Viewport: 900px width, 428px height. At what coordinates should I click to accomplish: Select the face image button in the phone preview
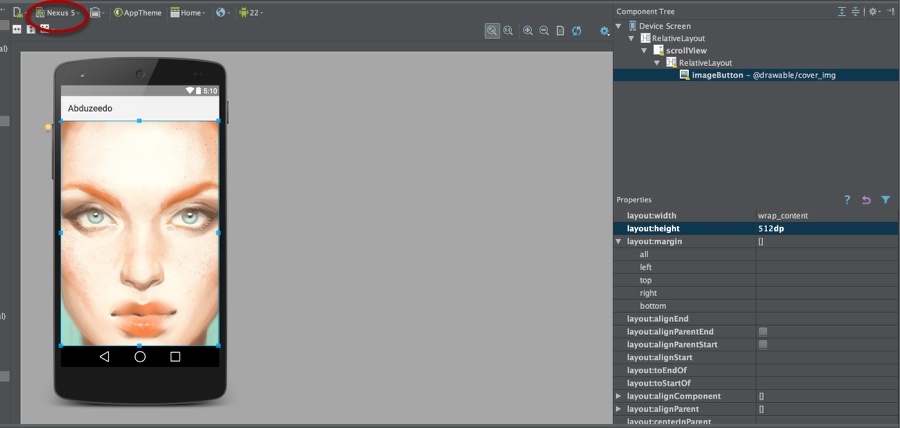click(x=140, y=233)
